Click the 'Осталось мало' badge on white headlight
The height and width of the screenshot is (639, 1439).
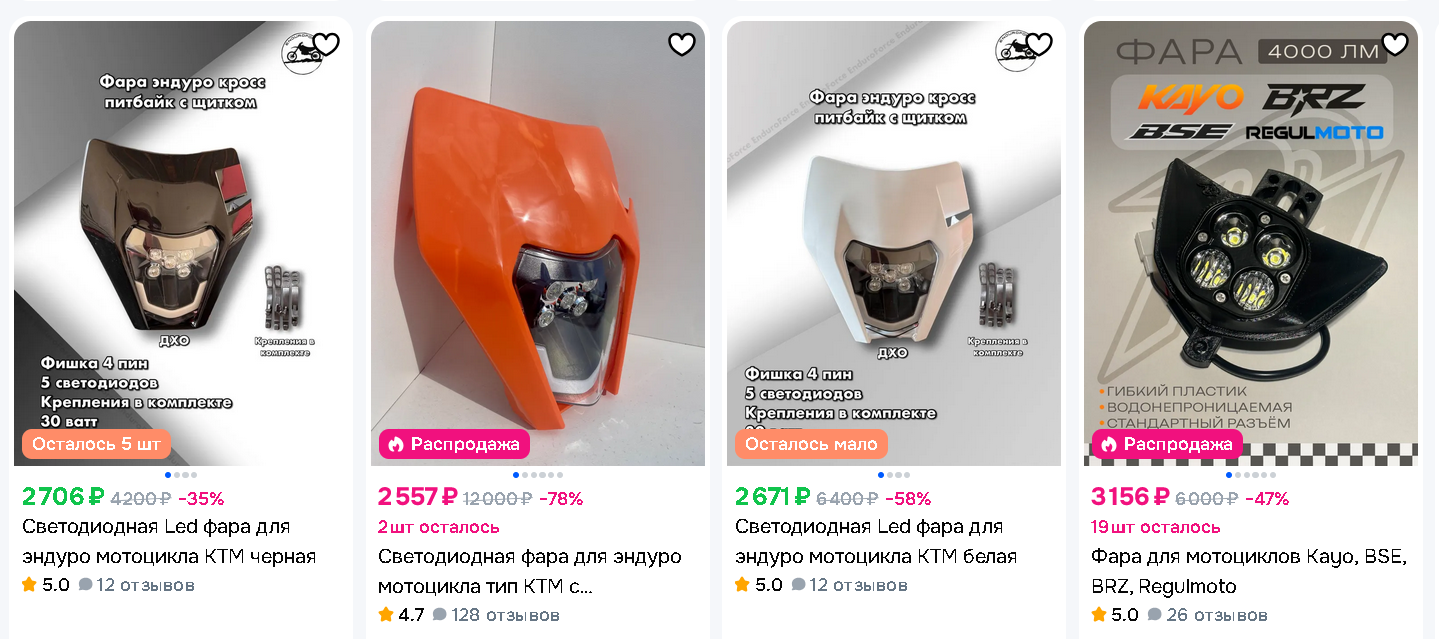tap(811, 444)
